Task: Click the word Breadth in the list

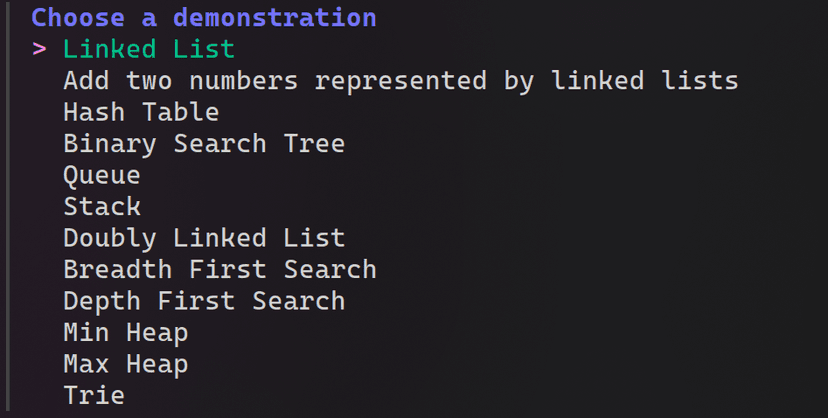Action: [118, 270]
